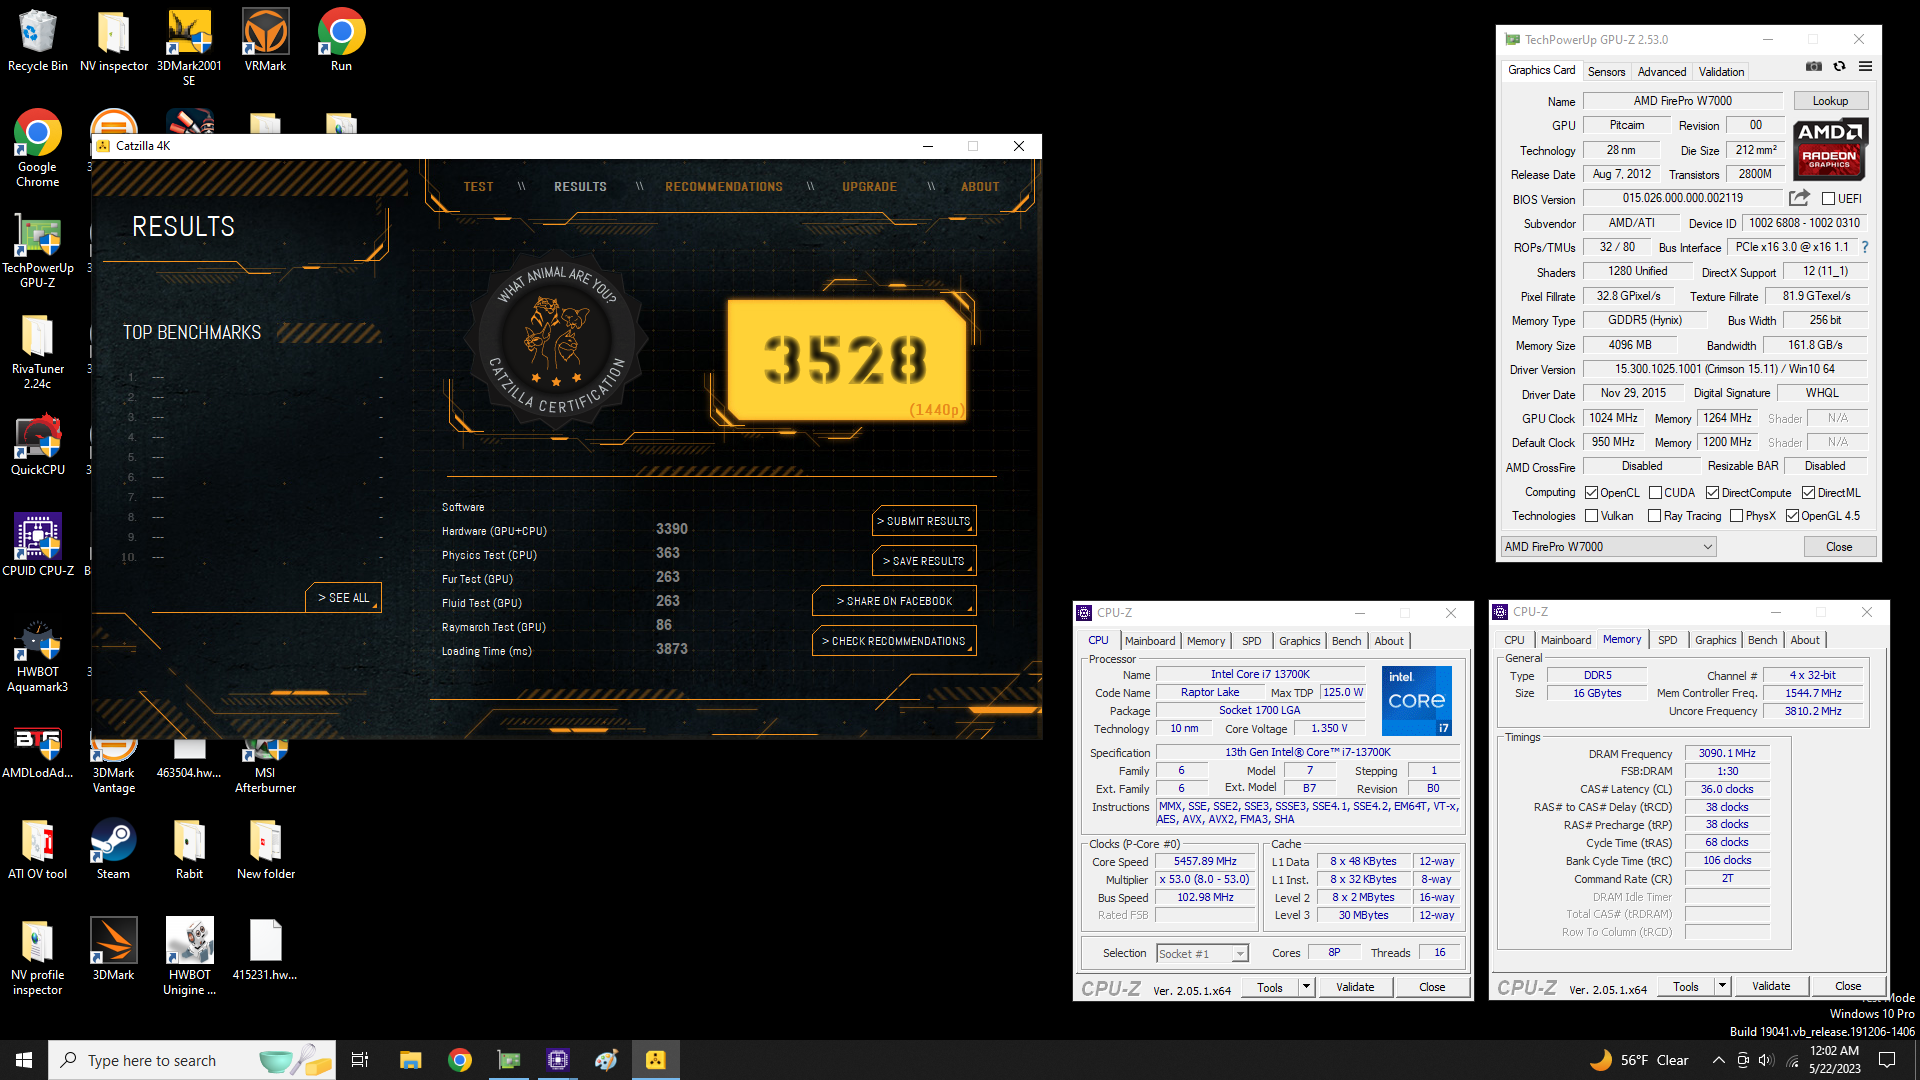This screenshot has height=1080, width=1920.
Task: Click in the taskbar search box
Action: pyautogui.click(x=190, y=1060)
